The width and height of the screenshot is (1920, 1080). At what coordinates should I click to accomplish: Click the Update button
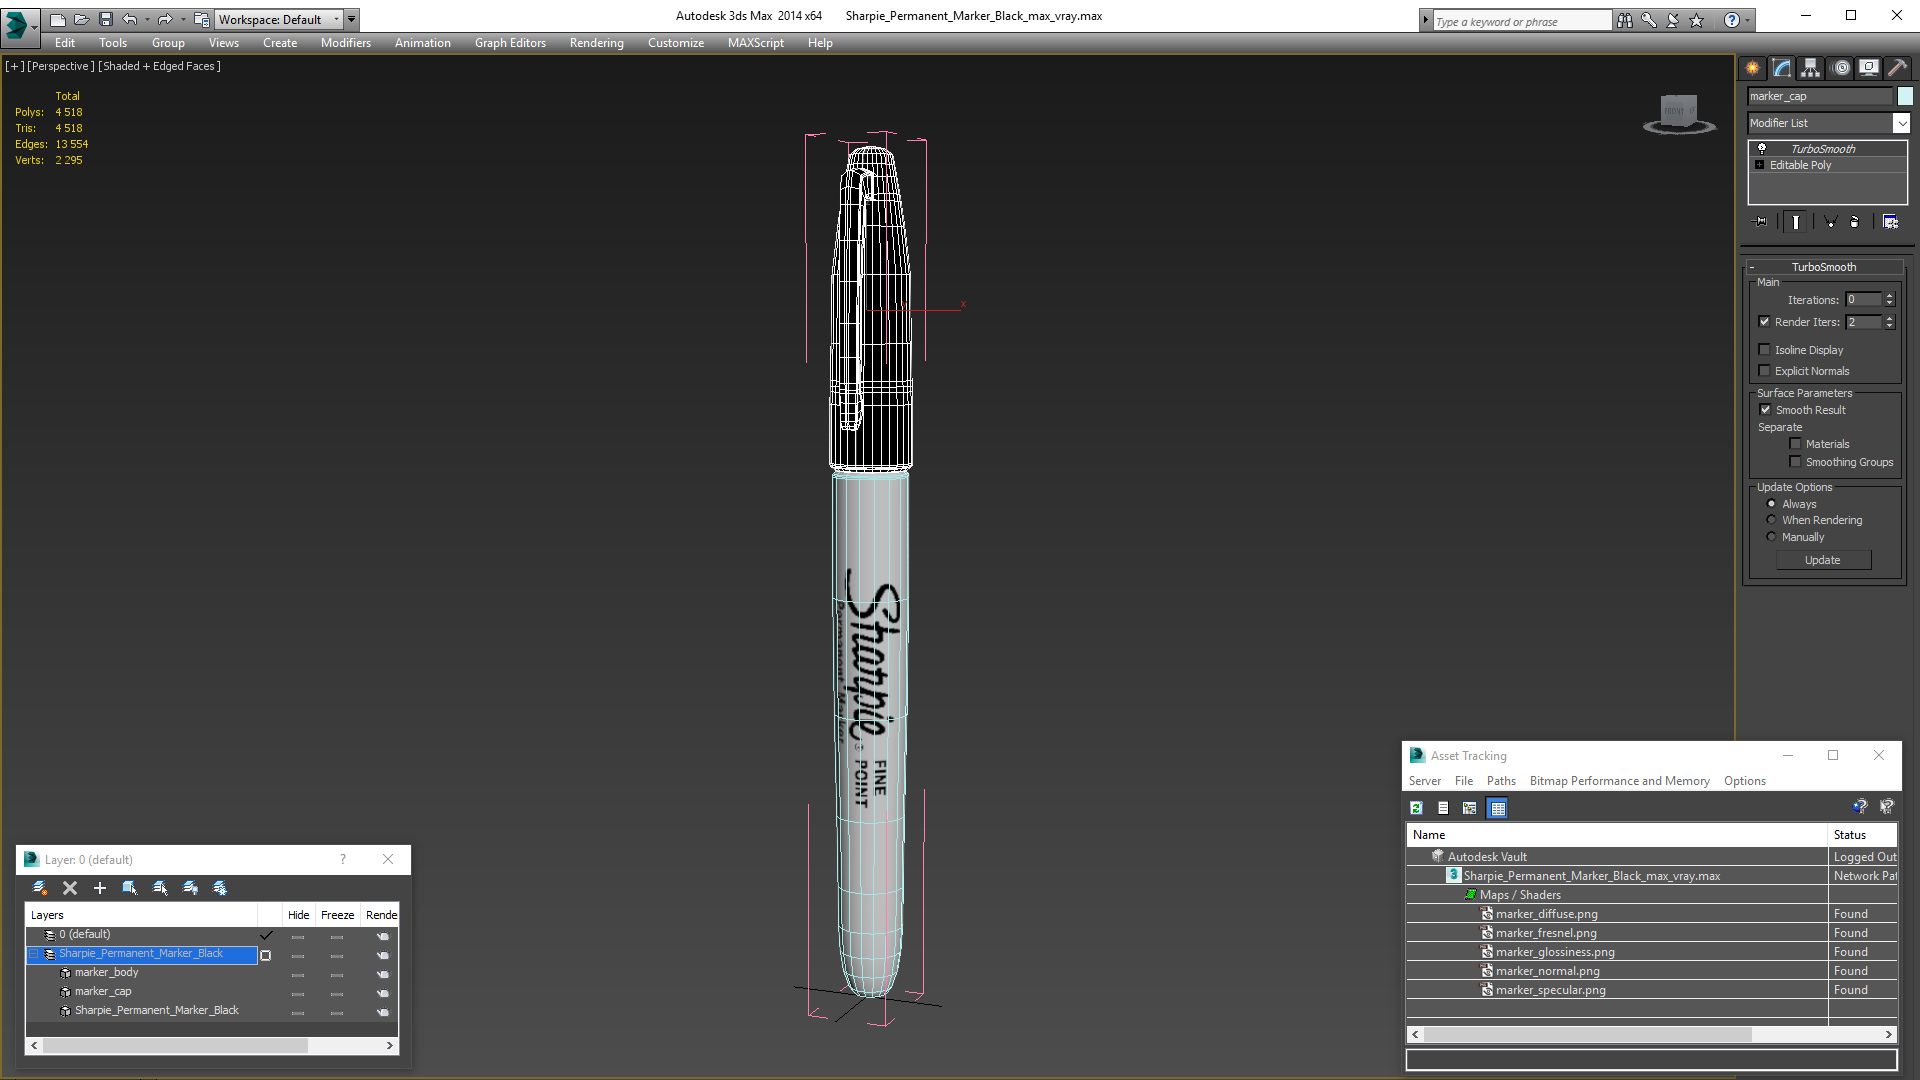[1823, 560]
